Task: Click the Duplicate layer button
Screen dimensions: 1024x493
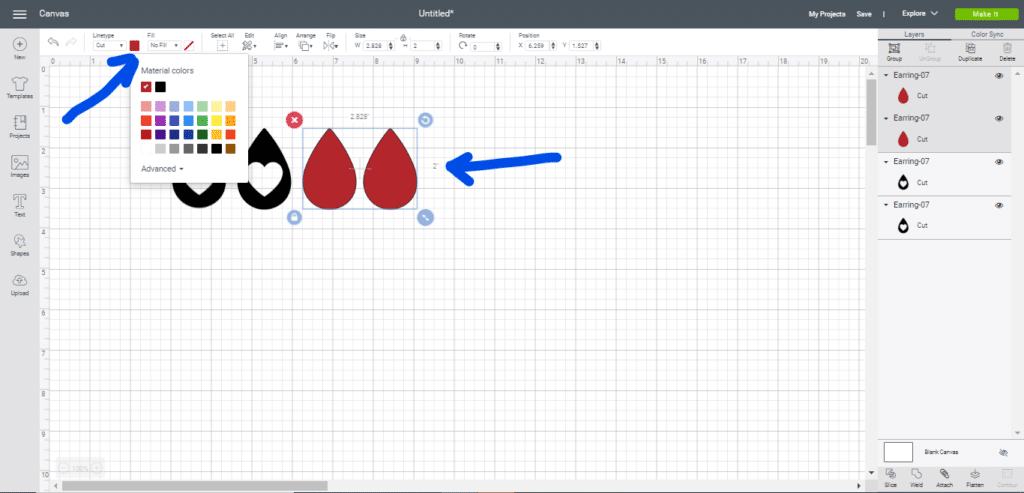Action: click(970, 51)
